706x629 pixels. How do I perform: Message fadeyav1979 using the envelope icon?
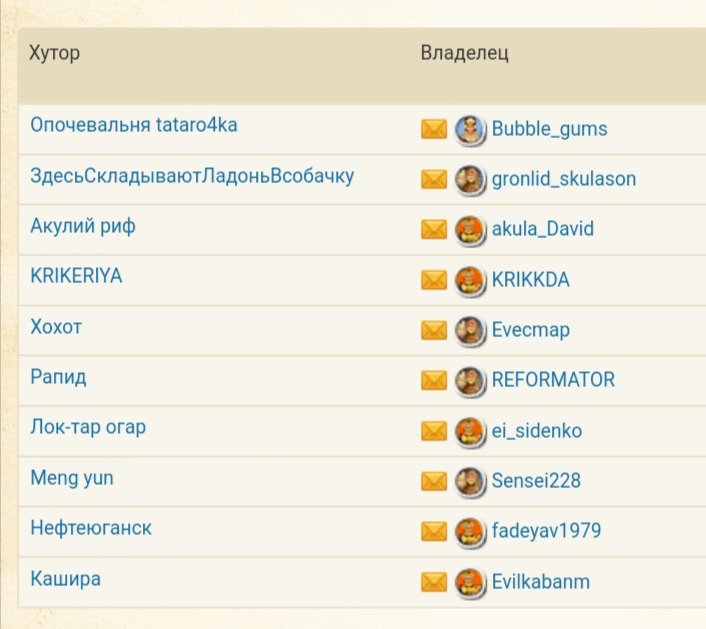click(x=434, y=531)
